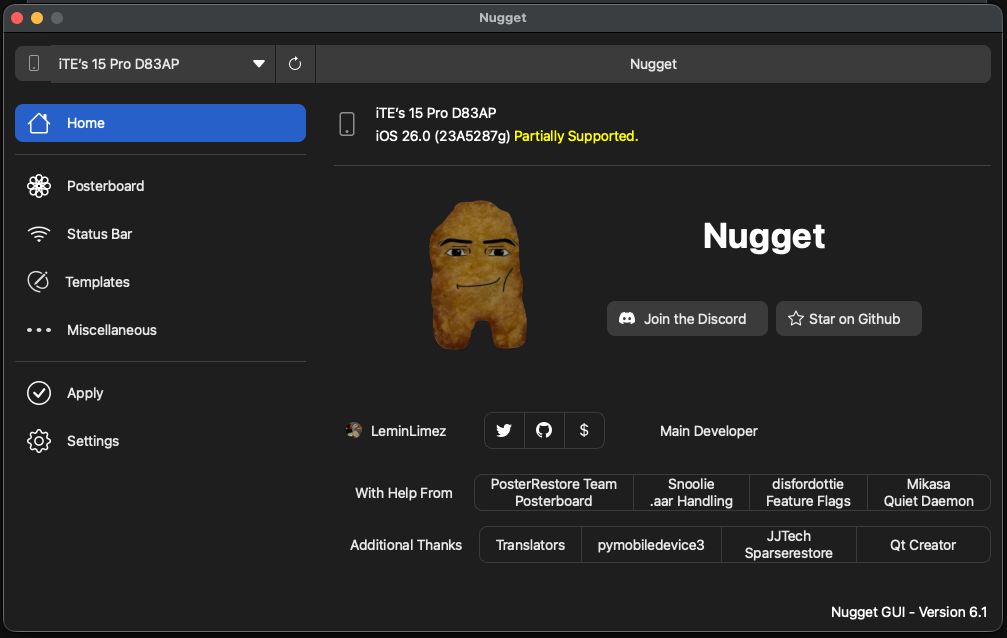Open the Posterboard page

point(161,186)
